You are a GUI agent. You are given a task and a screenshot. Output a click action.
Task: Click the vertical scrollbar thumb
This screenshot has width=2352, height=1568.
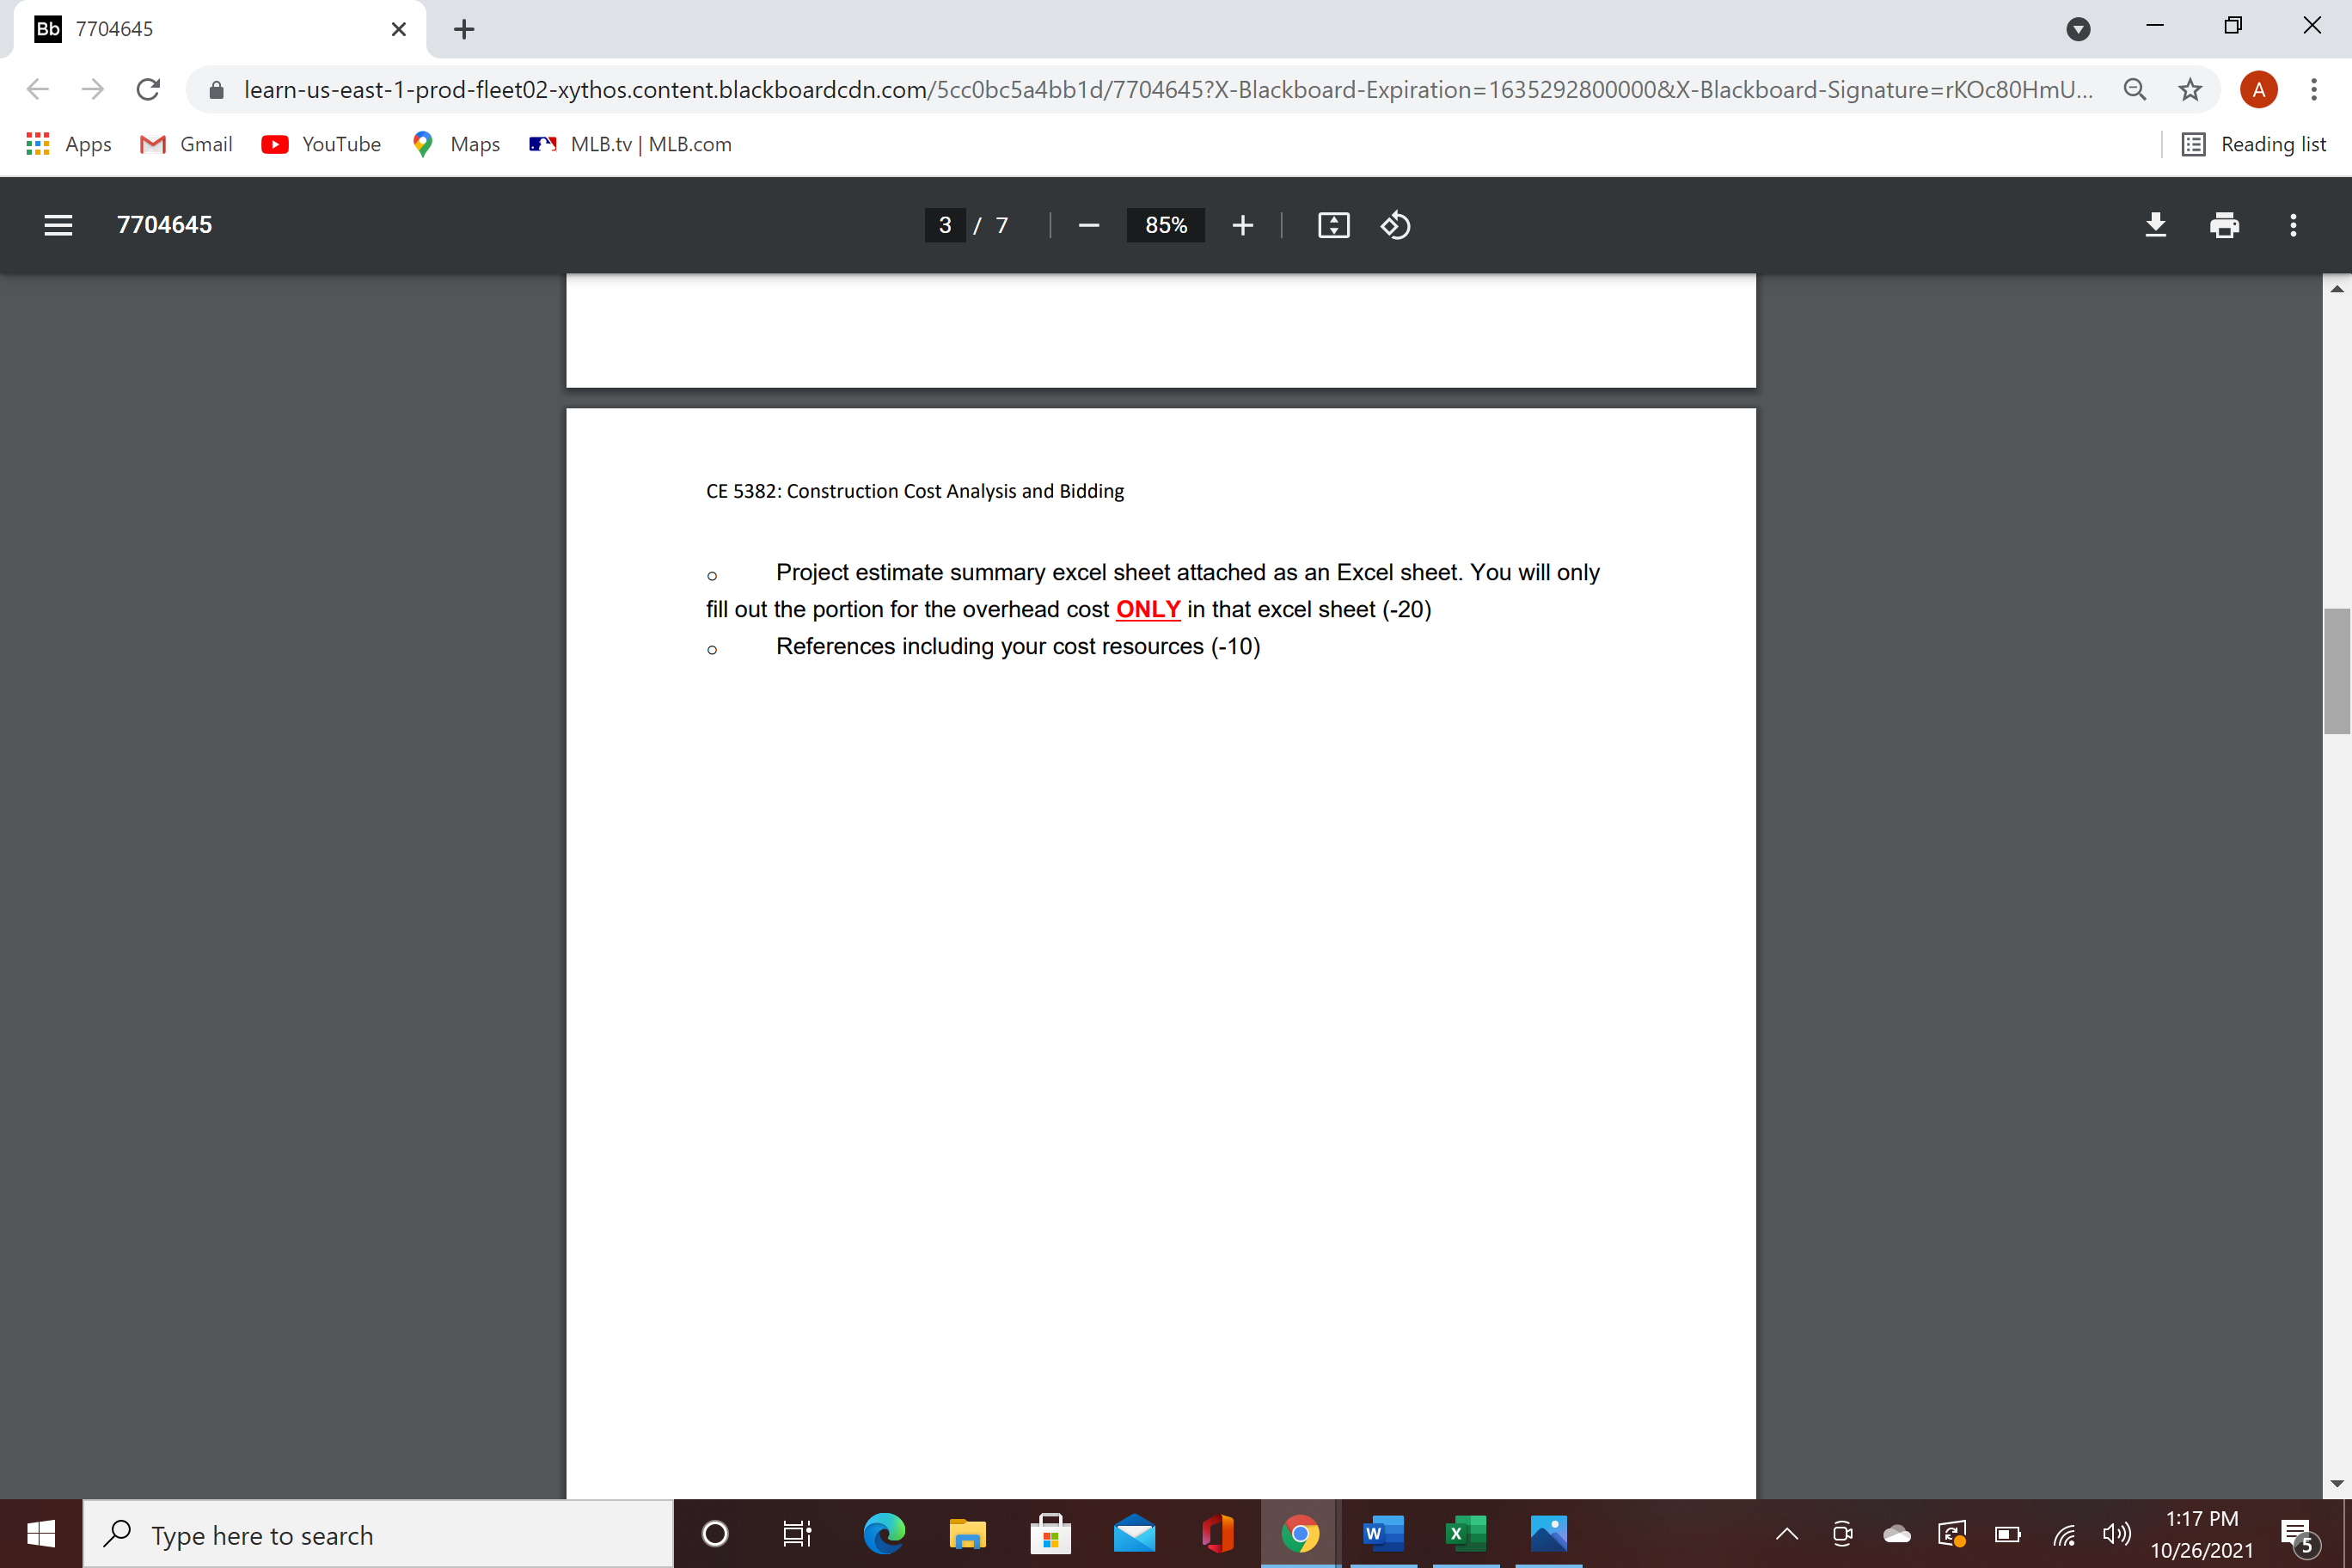pyautogui.click(x=2336, y=670)
